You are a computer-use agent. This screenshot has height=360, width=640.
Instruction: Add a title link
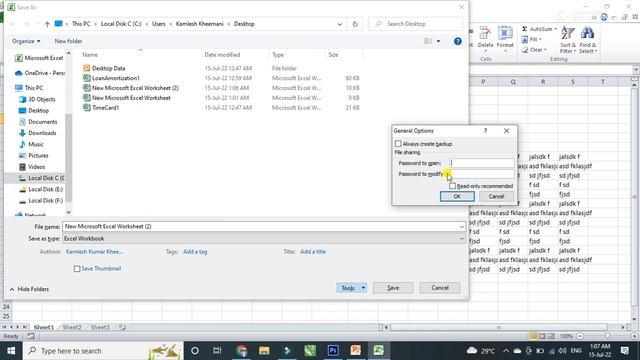313,252
